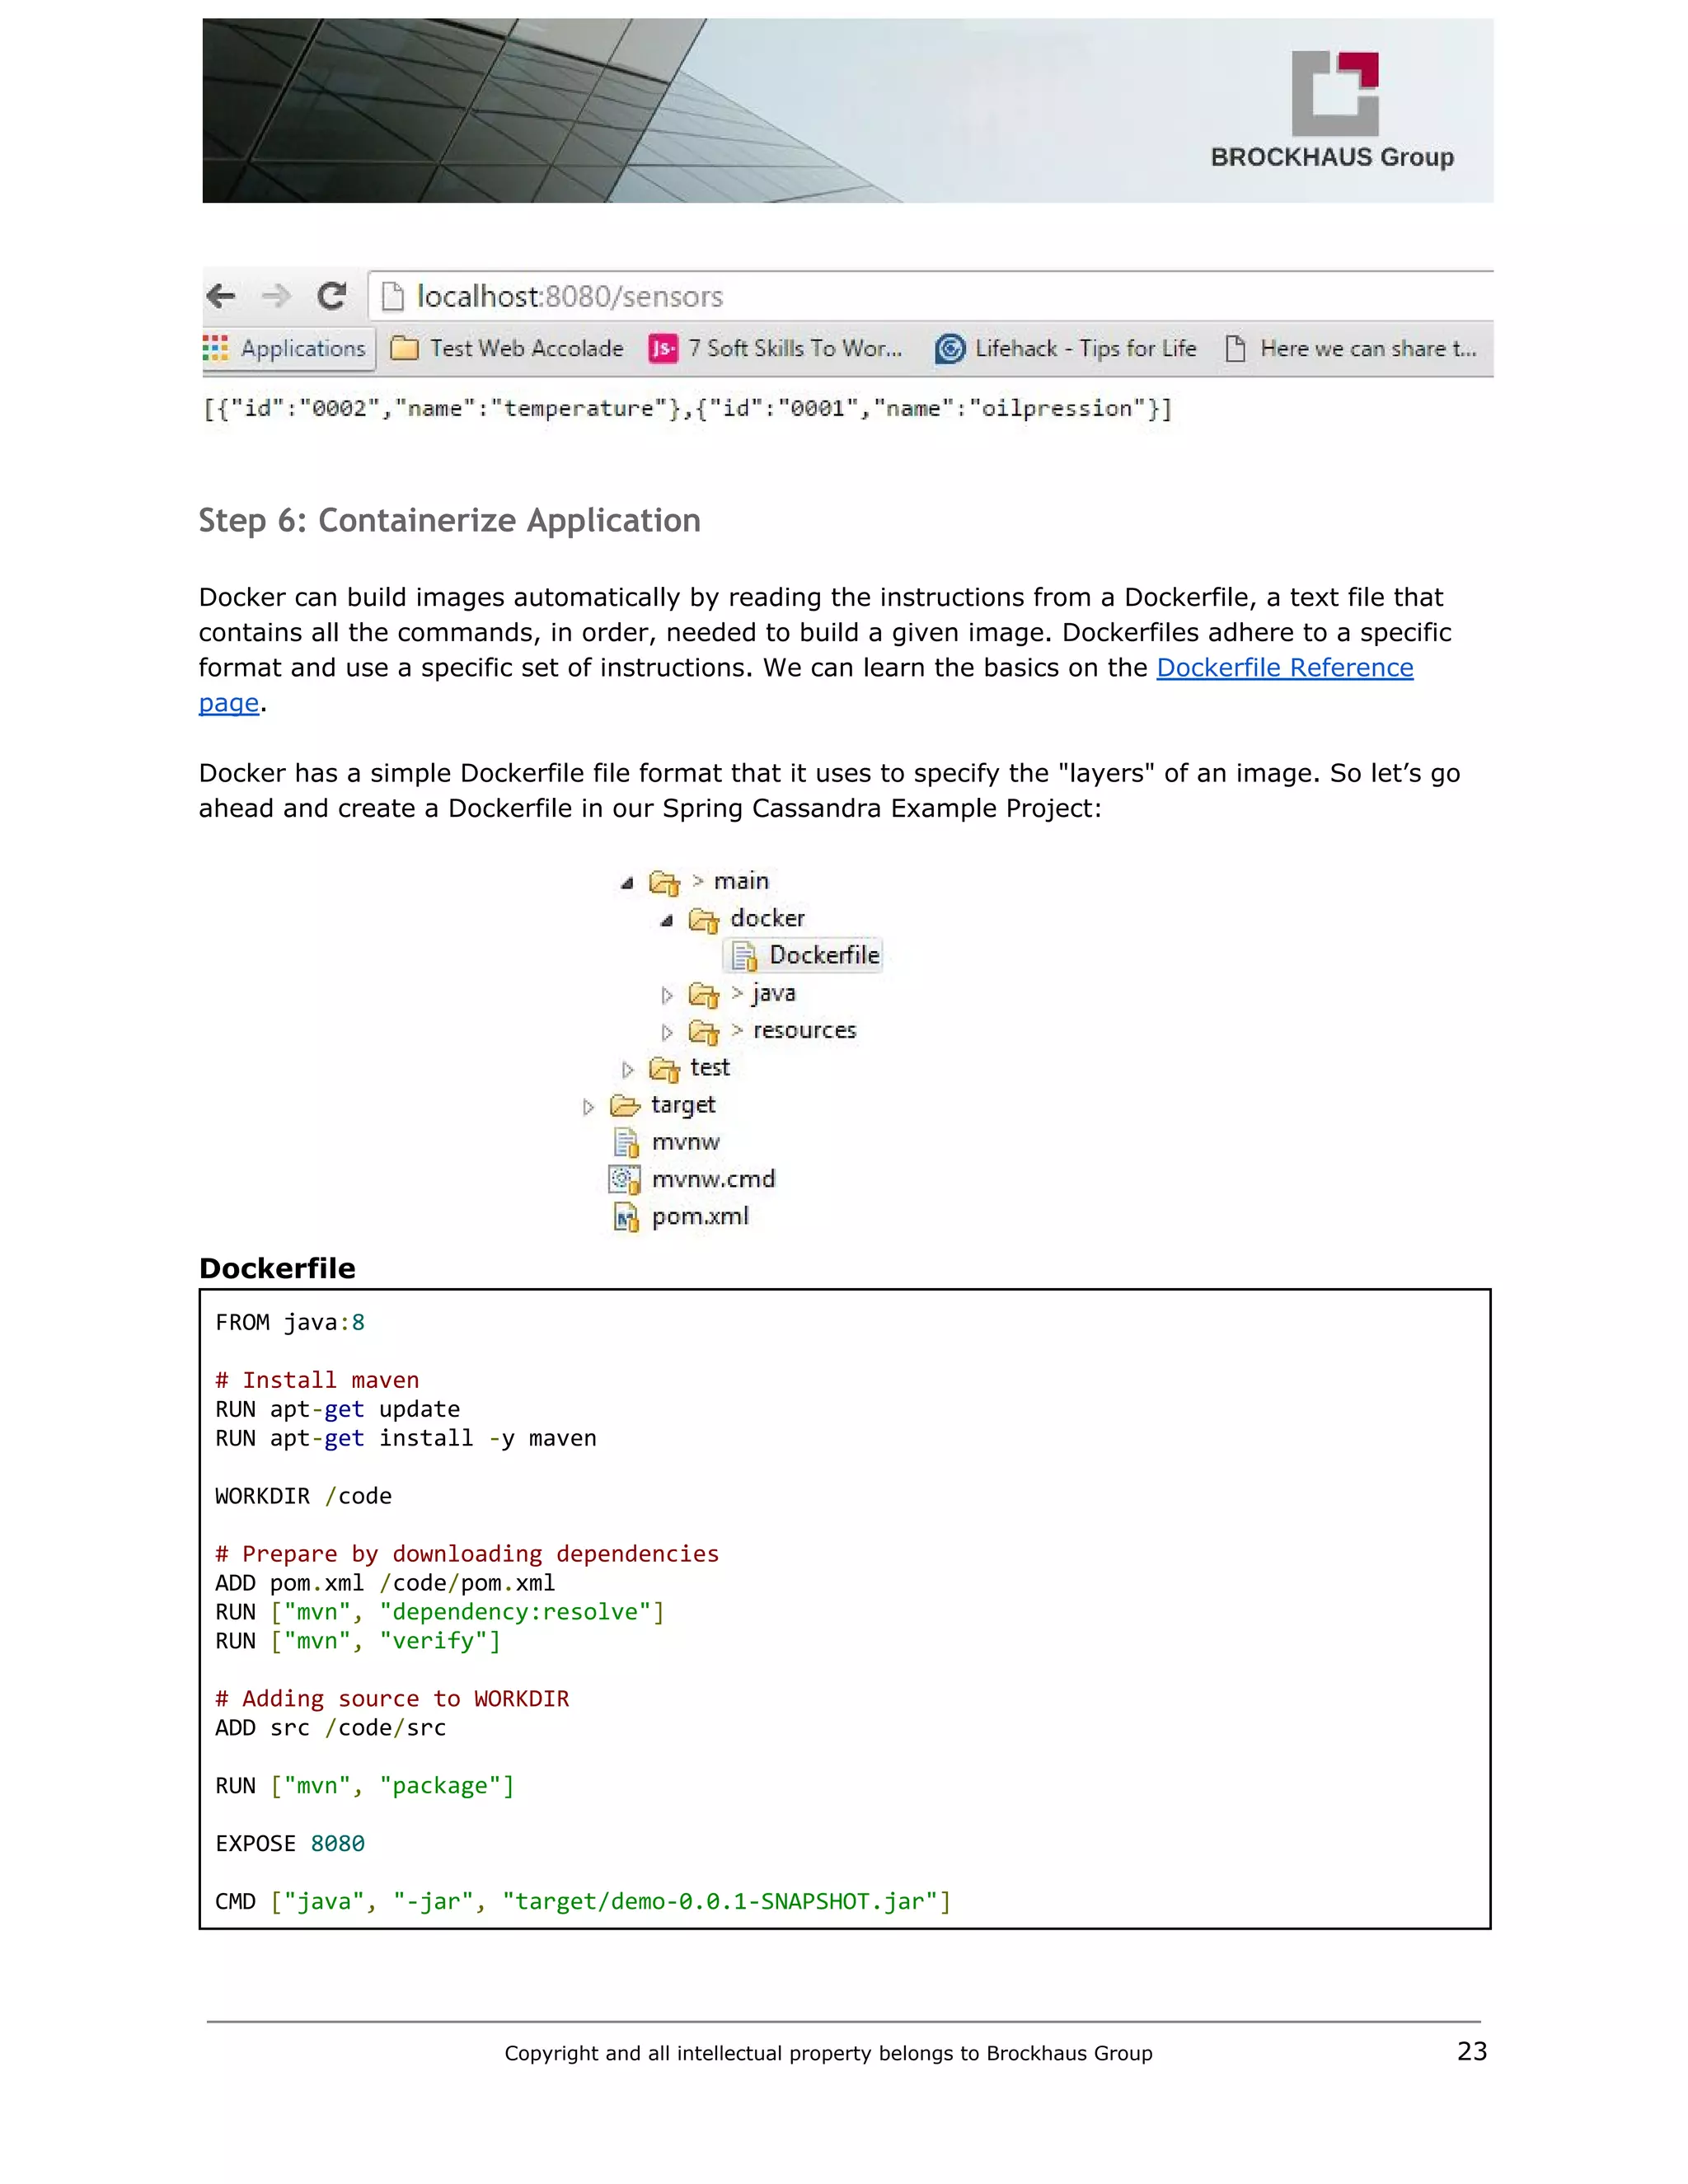Image resolution: width=1688 pixels, height=2184 pixels.
Task: Click the browser forward arrow
Action: (276, 296)
